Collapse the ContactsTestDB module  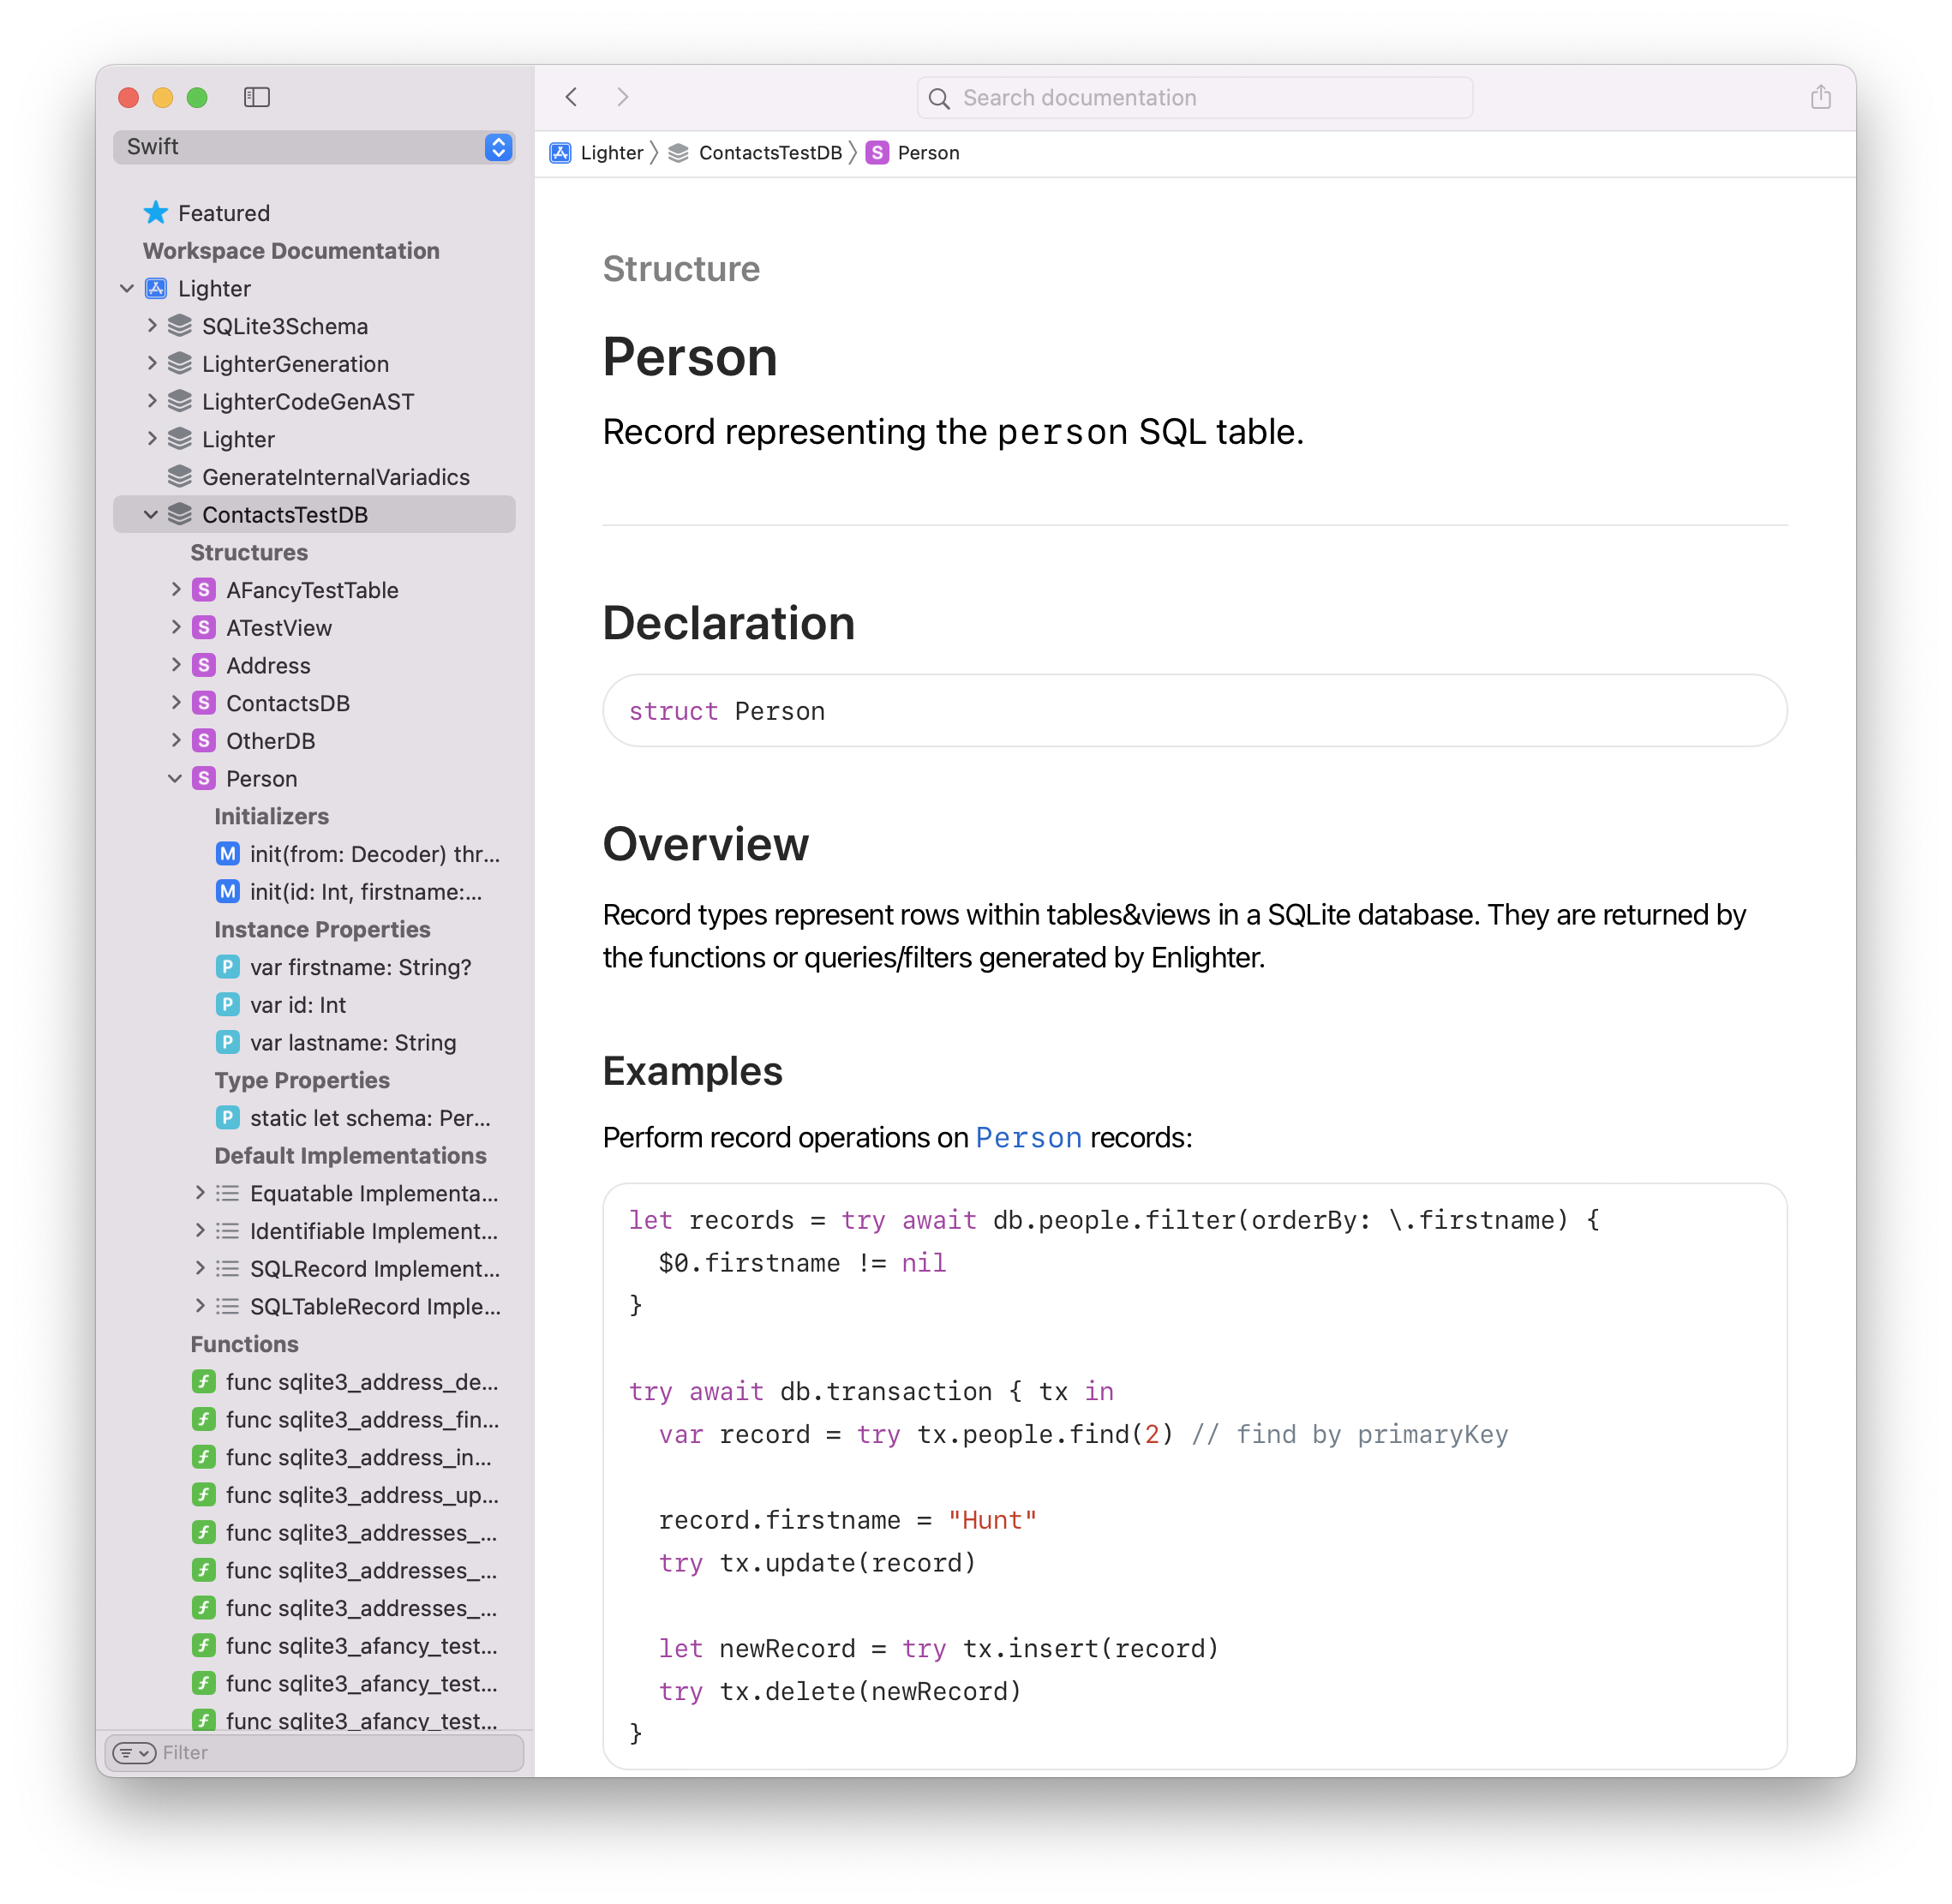pyautogui.click(x=151, y=515)
